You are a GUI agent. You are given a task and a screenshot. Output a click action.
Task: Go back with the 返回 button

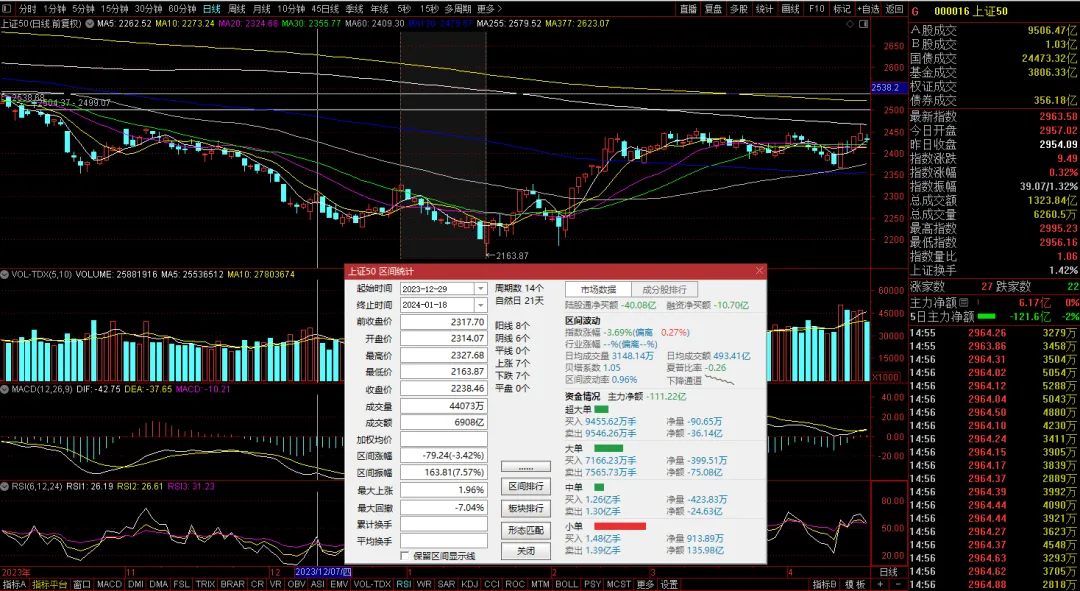[894, 9]
